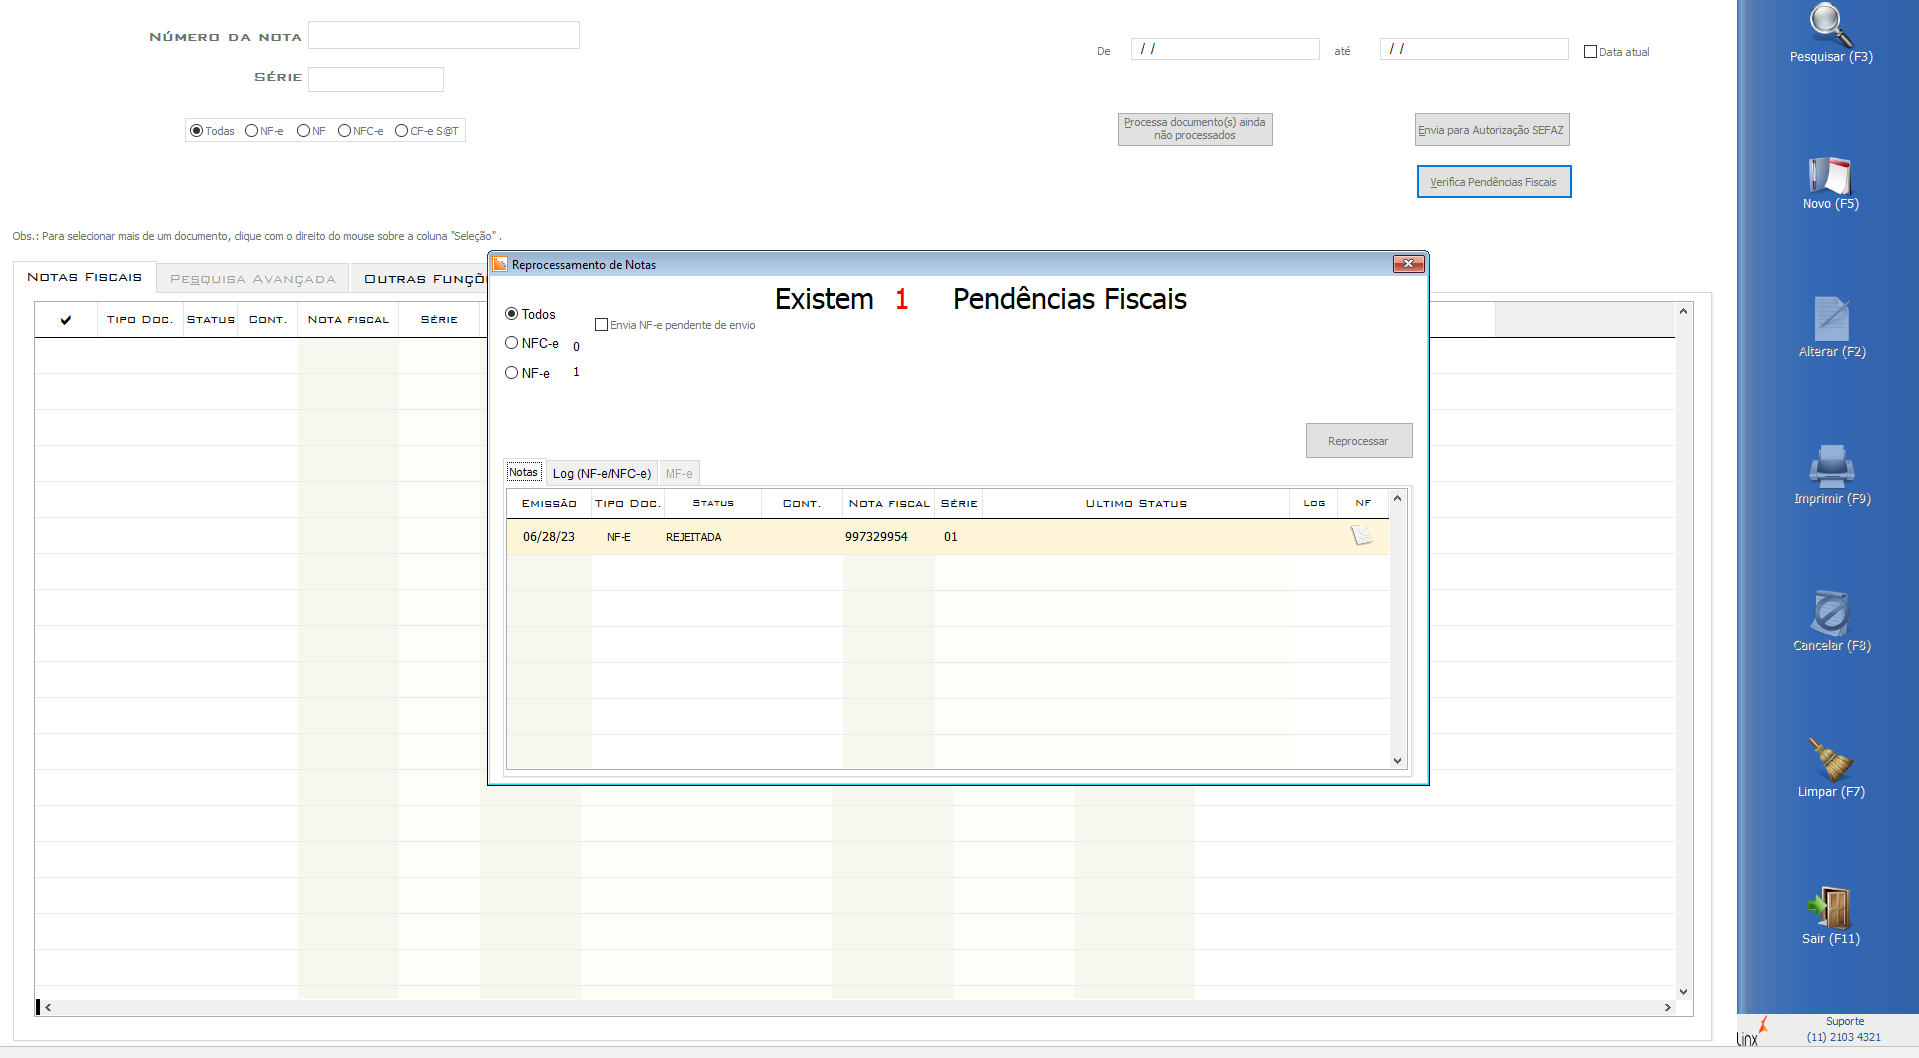
Task: Click nota fiscal number 997329954
Action: click(x=876, y=537)
